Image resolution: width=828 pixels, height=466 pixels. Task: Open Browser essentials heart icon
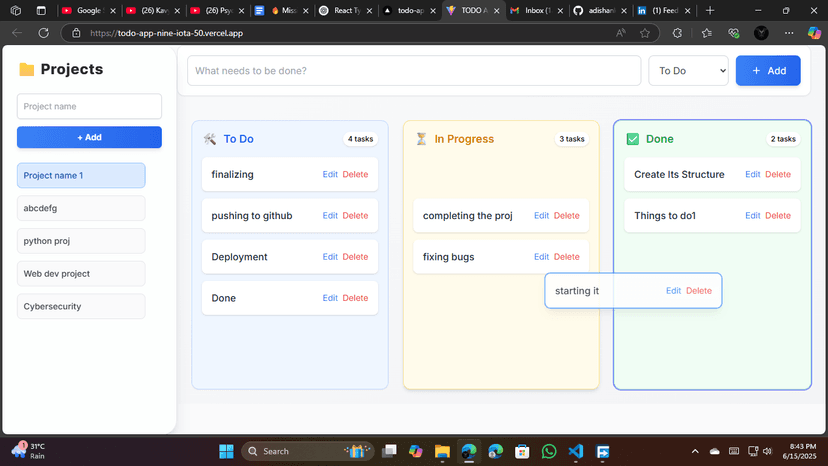733,33
